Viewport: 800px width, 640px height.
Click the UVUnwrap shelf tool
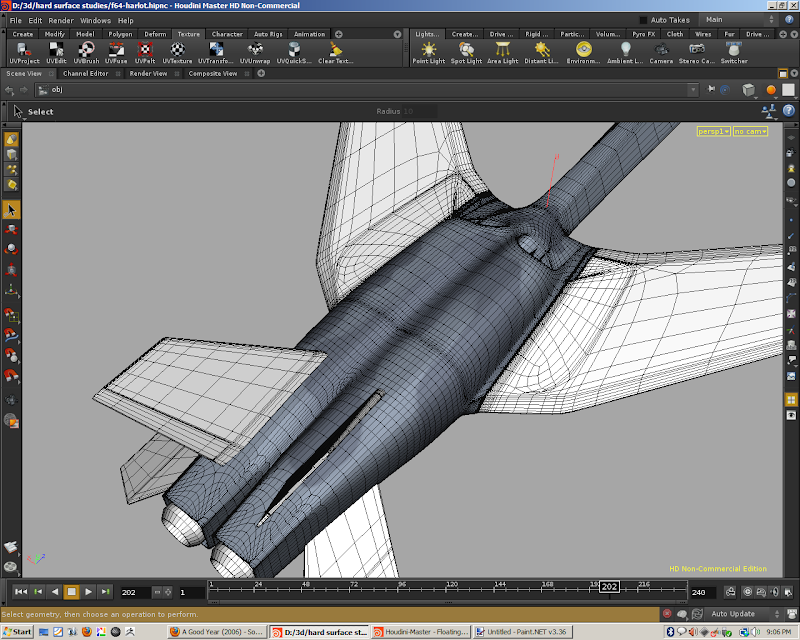tap(253, 52)
